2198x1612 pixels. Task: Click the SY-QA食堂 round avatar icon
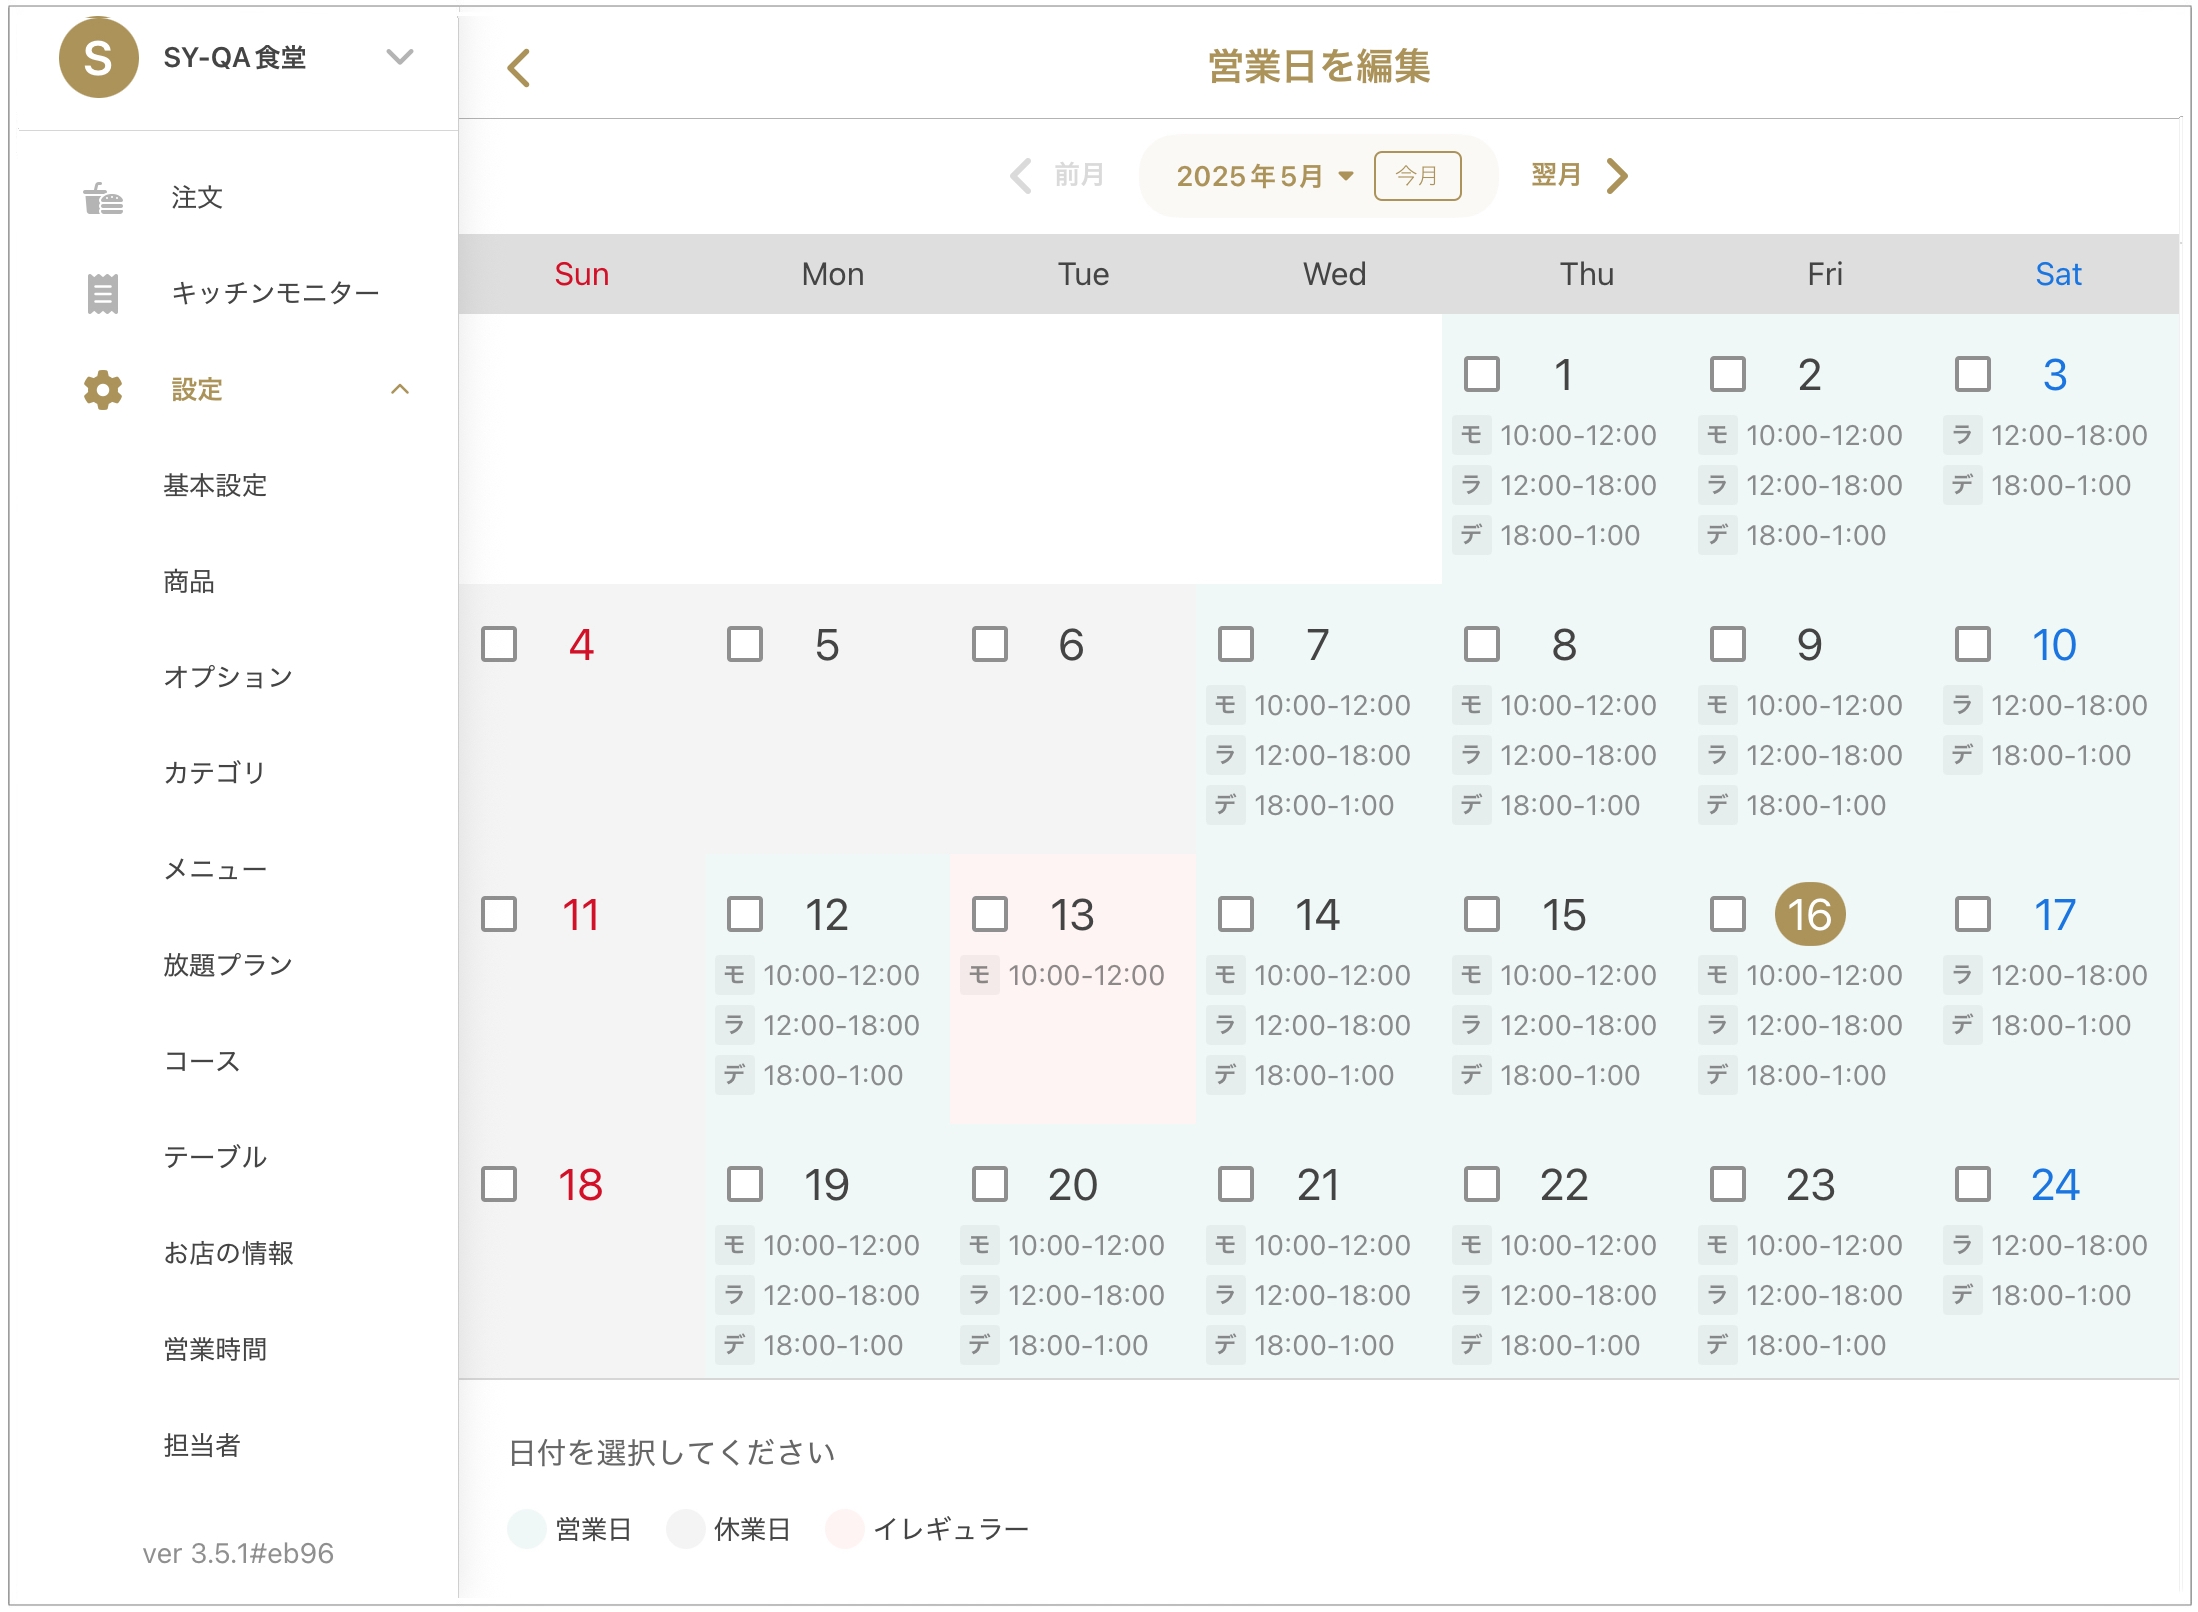tap(98, 58)
